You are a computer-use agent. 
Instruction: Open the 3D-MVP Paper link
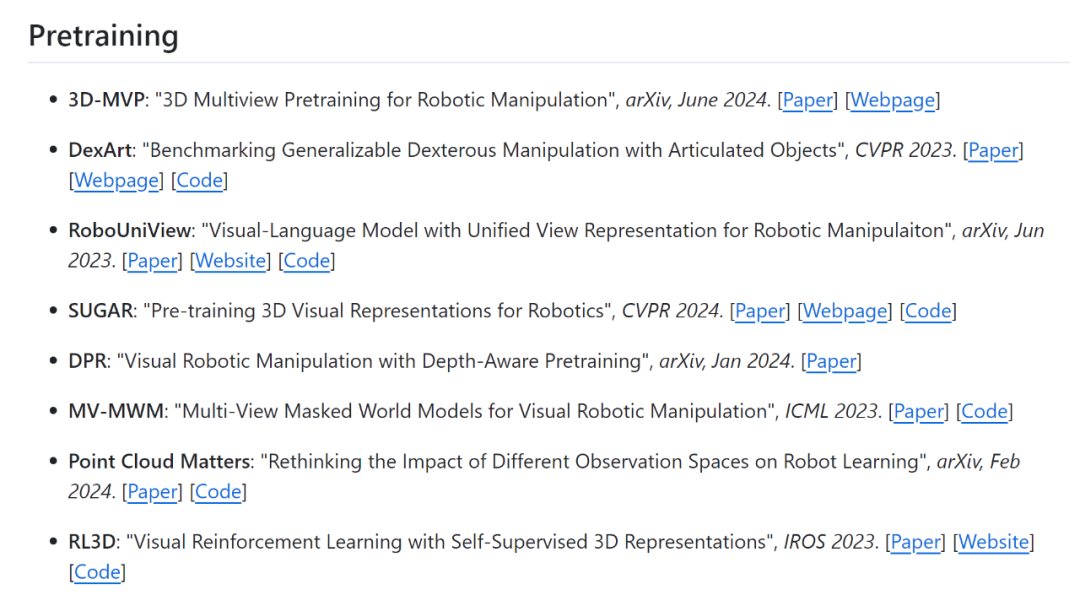tap(808, 100)
